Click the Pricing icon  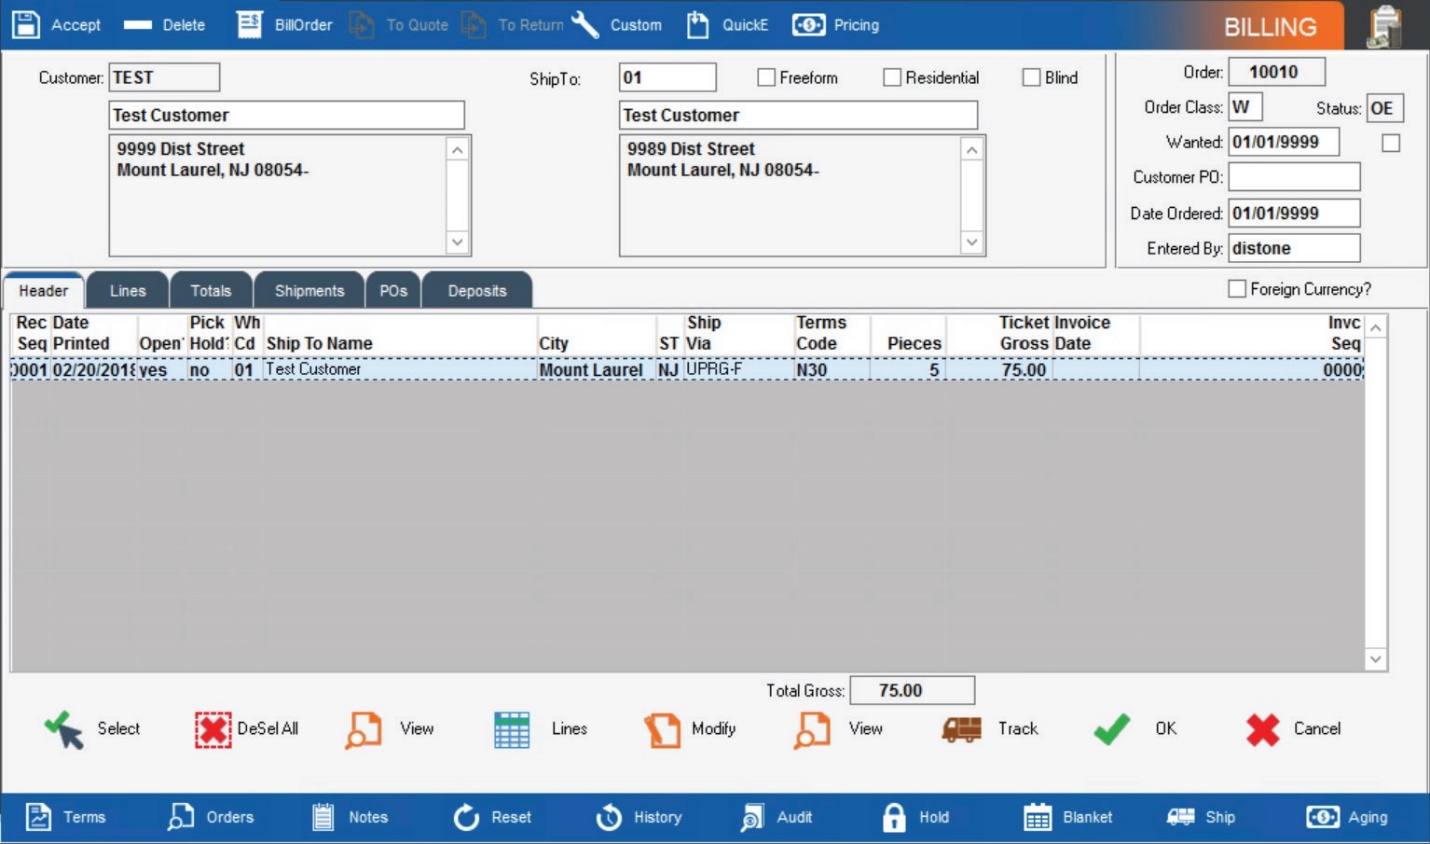807,25
